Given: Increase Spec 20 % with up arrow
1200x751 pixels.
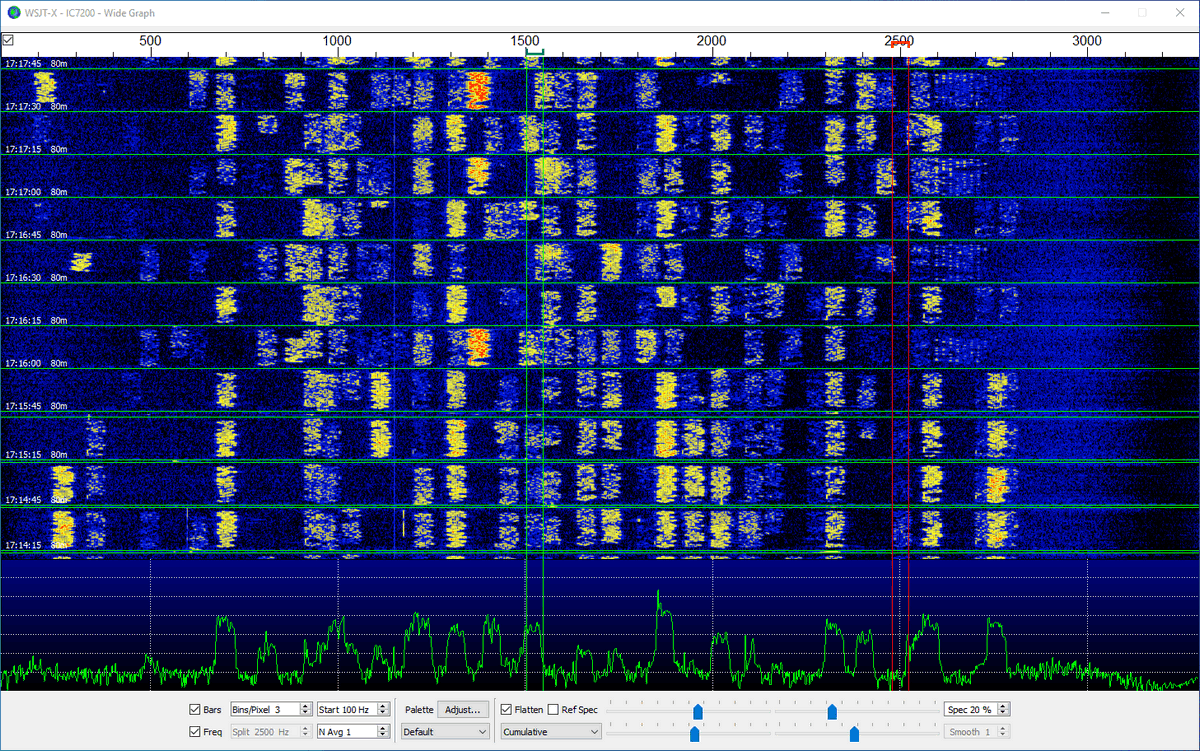Looking at the screenshot, I should tap(1003, 706).
